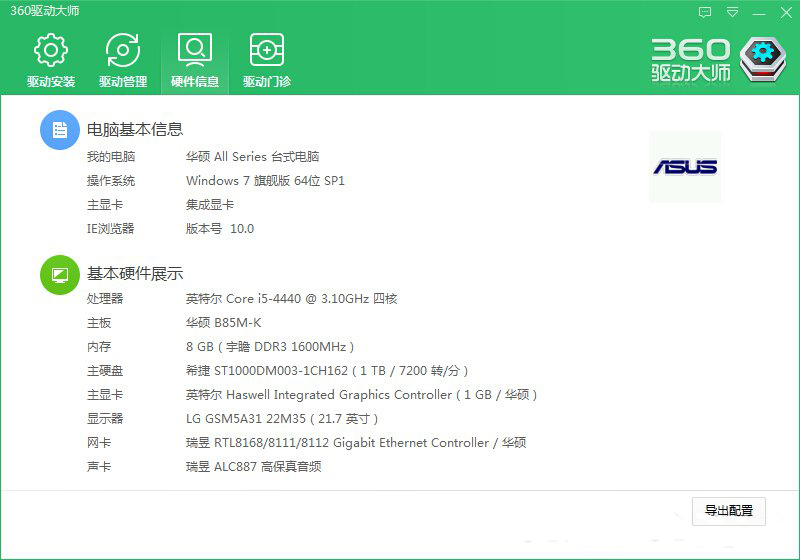The height and width of the screenshot is (560, 800).
Task: Click the 内存 label
Action: point(98,347)
